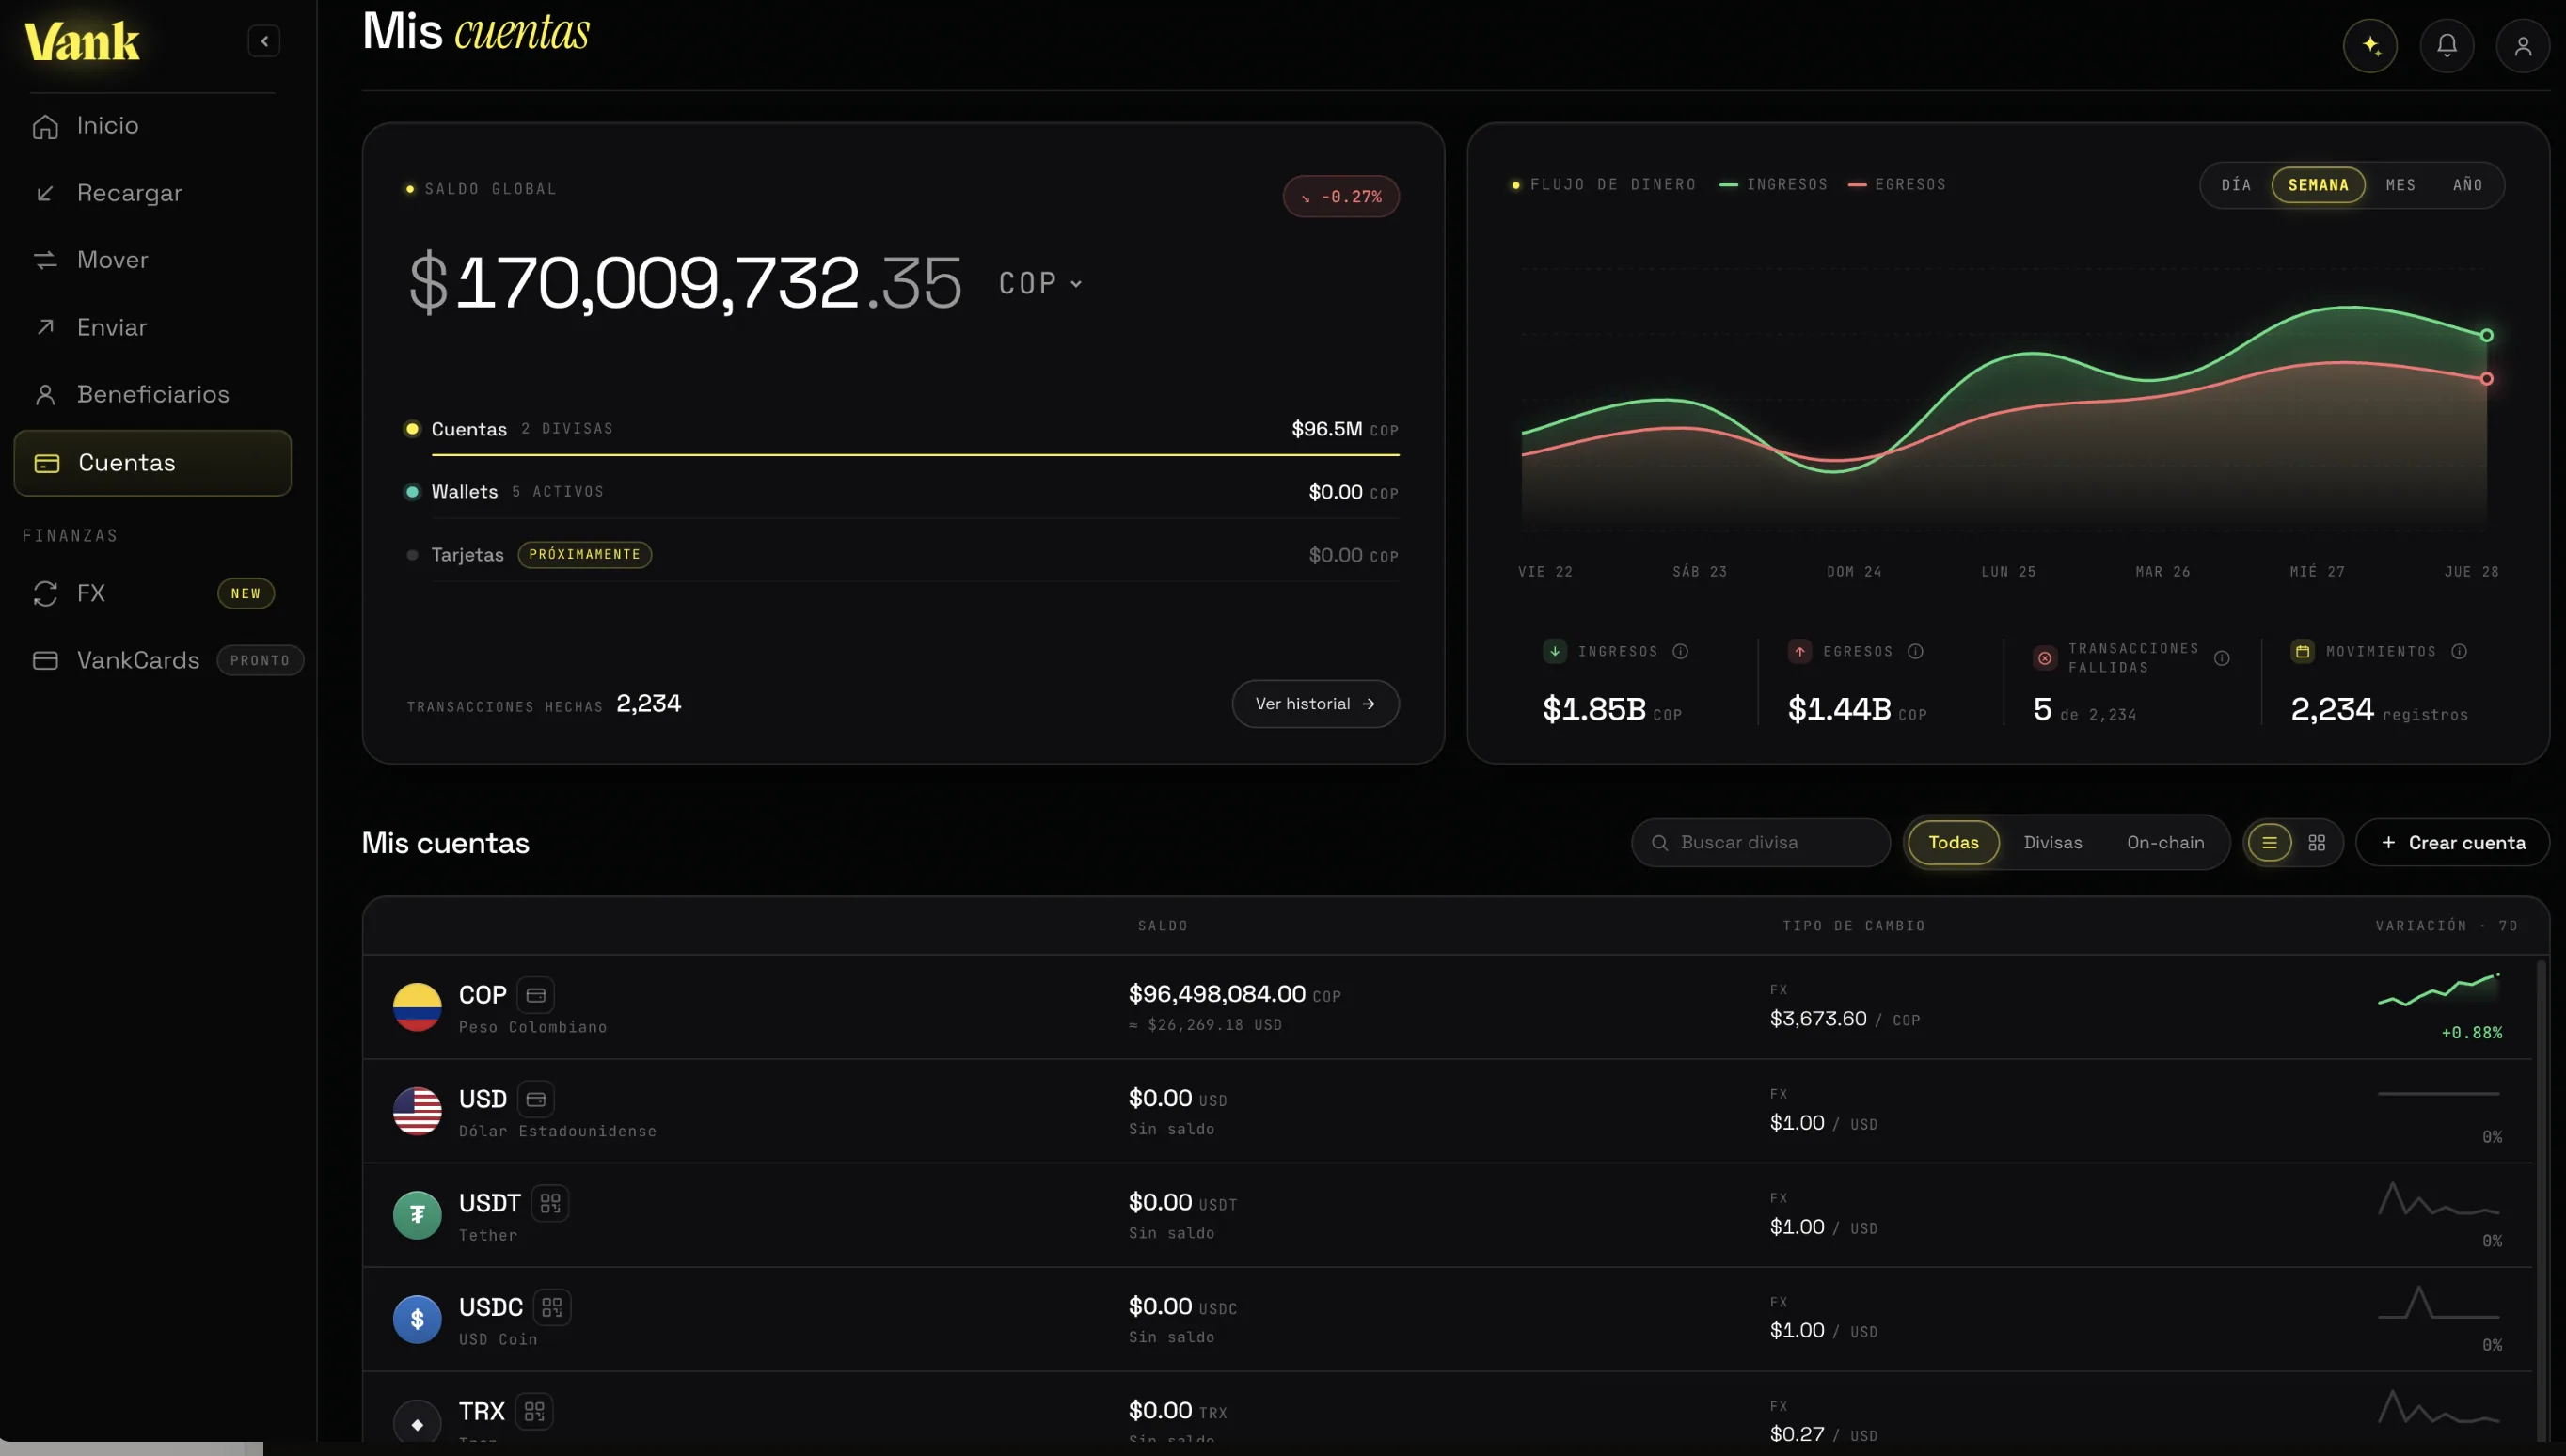Click the info icon beside Transacciones Fallidas
This screenshot has width=2566, height=1456.
coord(2222,658)
